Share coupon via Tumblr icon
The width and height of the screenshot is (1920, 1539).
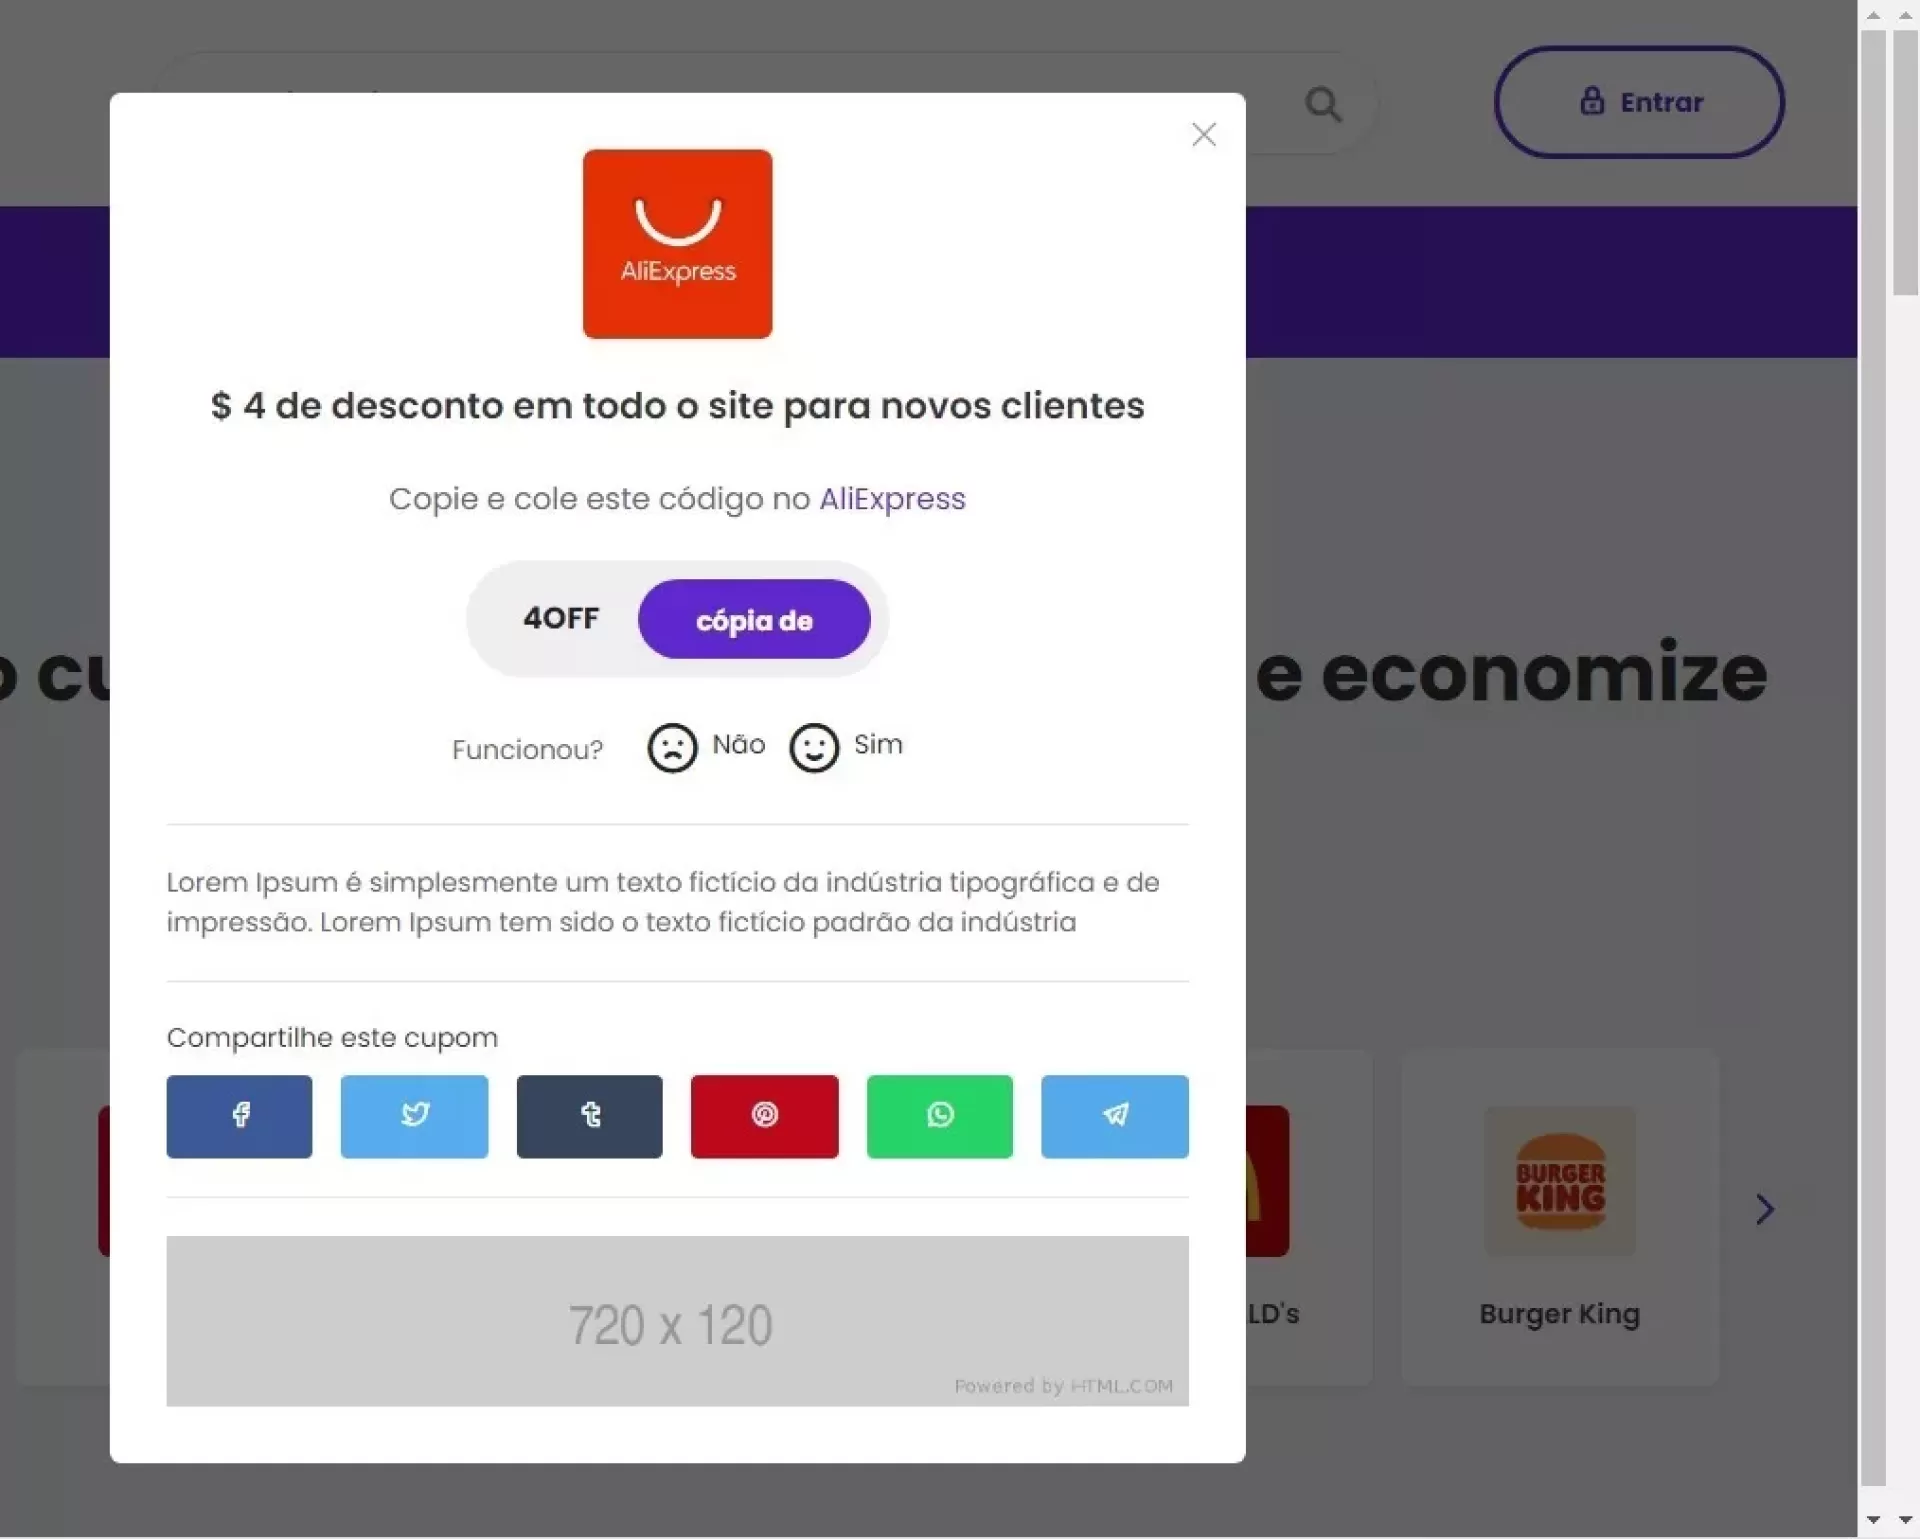[x=589, y=1116]
